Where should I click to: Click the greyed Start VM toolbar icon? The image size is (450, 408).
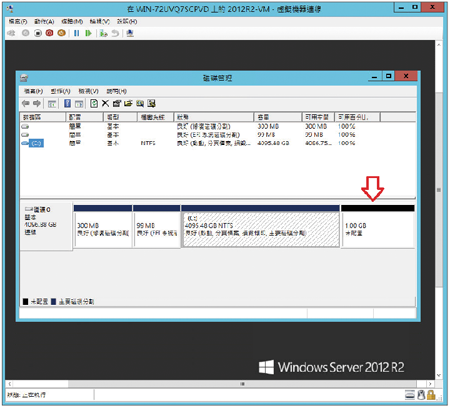(26, 33)
